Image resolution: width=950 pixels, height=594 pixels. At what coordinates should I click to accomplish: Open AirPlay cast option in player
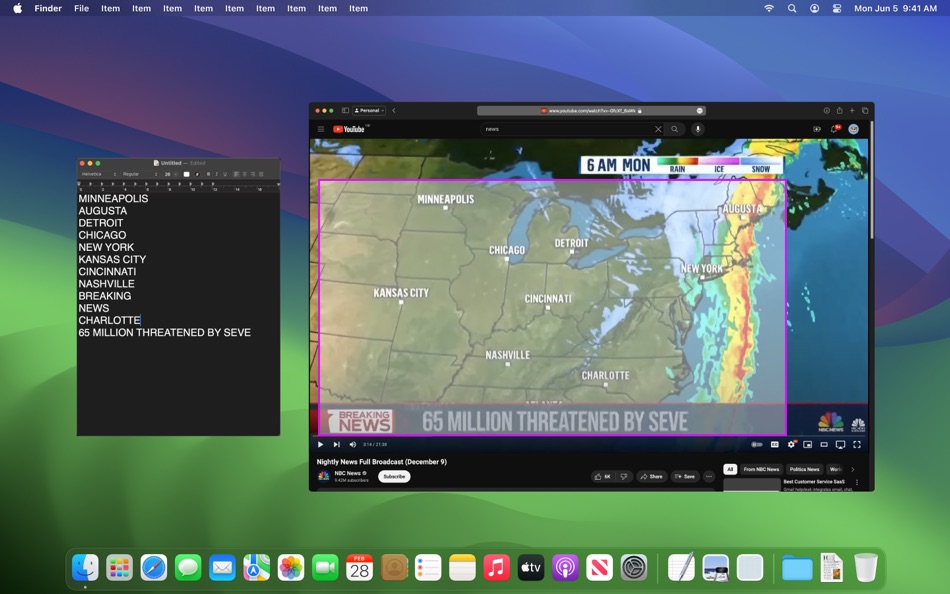coord(840,444)
